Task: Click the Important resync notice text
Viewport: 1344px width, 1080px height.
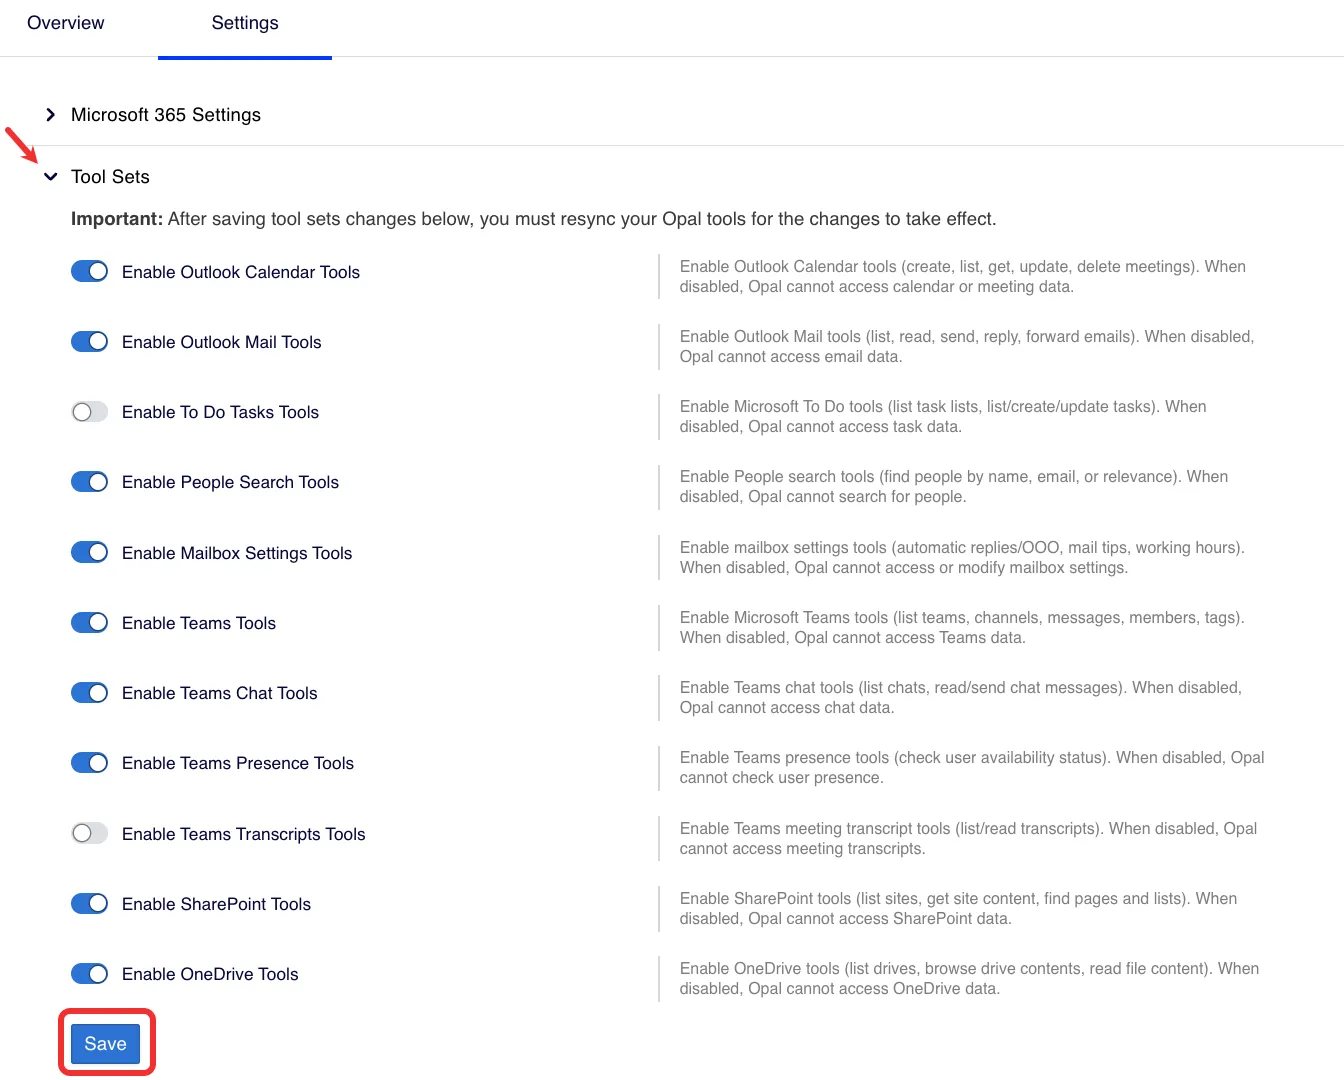Action: click(x=534, y=219)
